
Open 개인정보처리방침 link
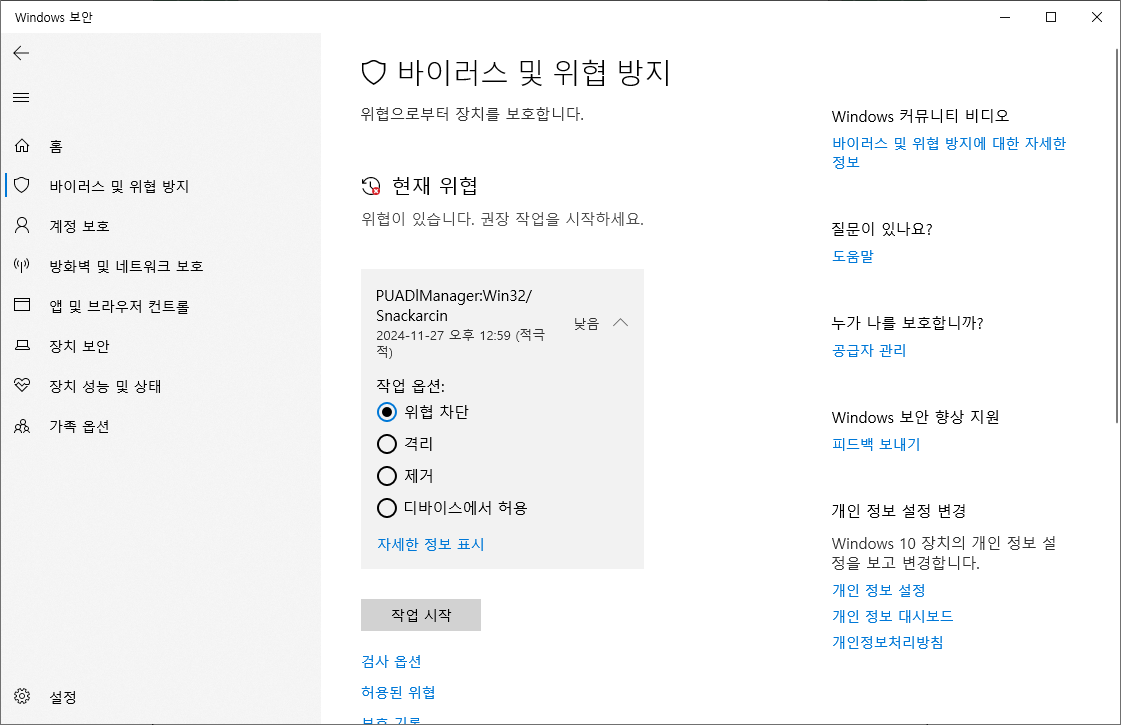(887, 642)
